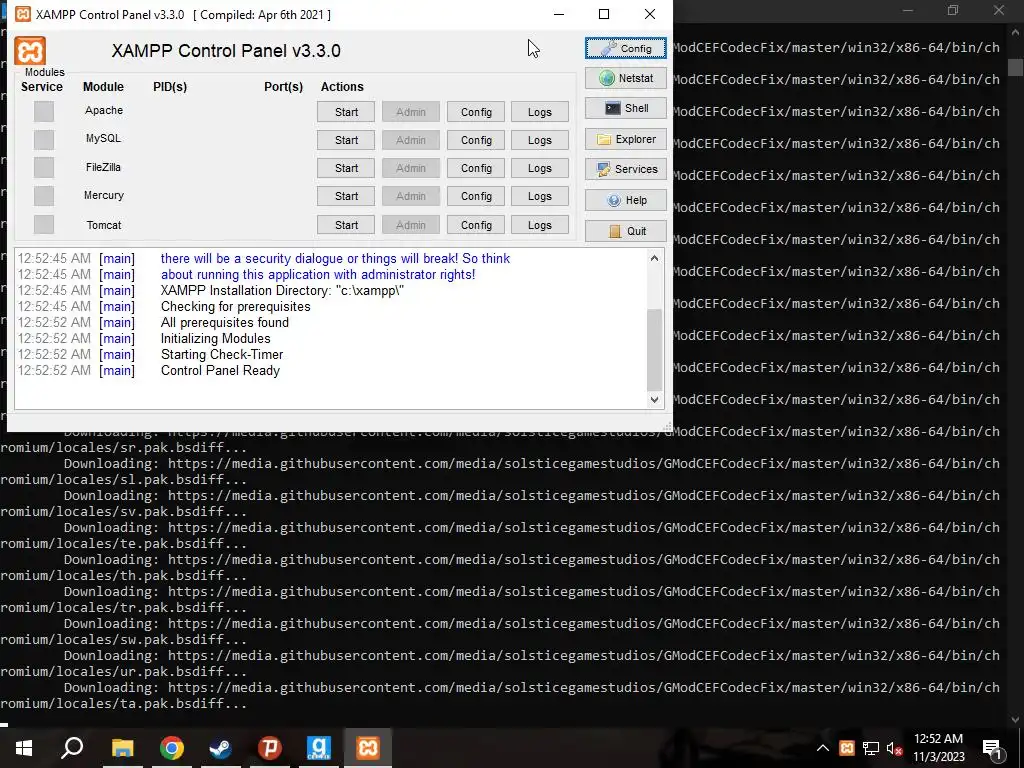This screenshot has width=1024, height=768.
Task: Open the taskbar clock and date
Action: point(938,748)
